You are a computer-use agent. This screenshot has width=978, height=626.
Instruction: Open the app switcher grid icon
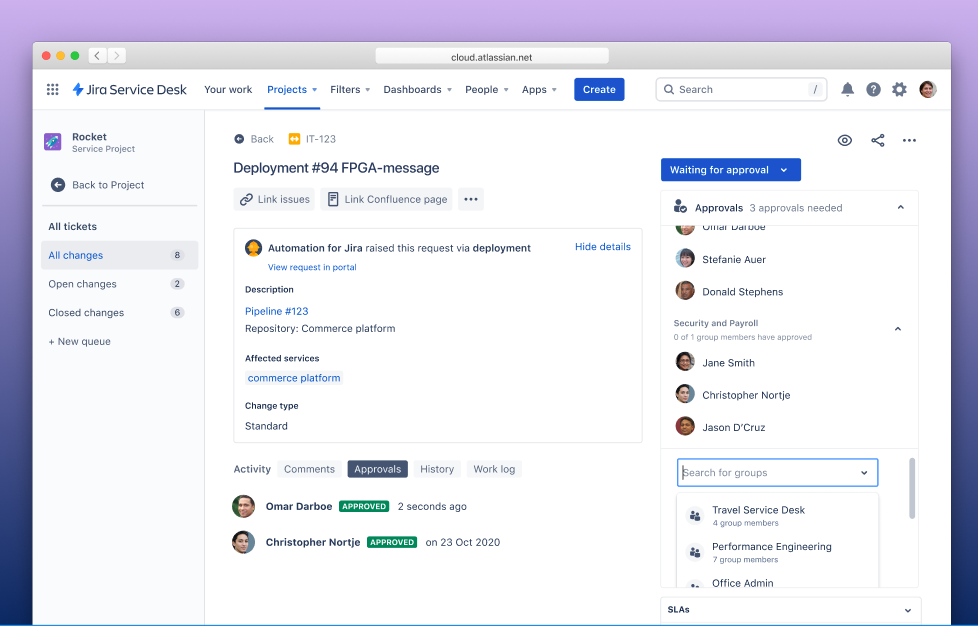(52, 89)
